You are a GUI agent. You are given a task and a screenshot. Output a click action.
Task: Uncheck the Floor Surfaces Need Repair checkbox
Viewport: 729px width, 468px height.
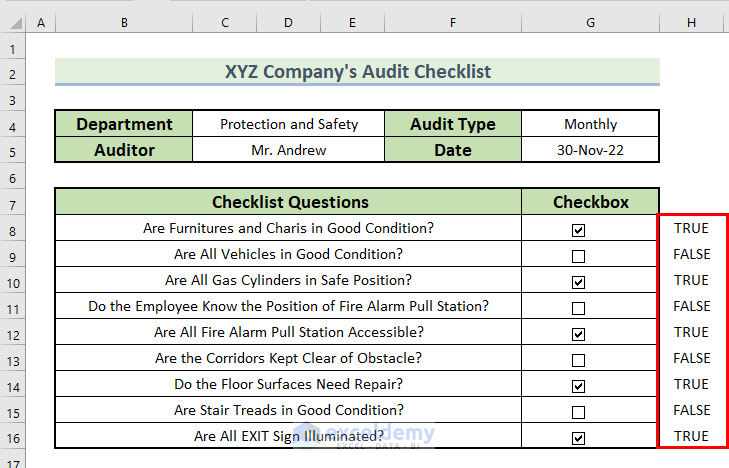coord(578,386)
